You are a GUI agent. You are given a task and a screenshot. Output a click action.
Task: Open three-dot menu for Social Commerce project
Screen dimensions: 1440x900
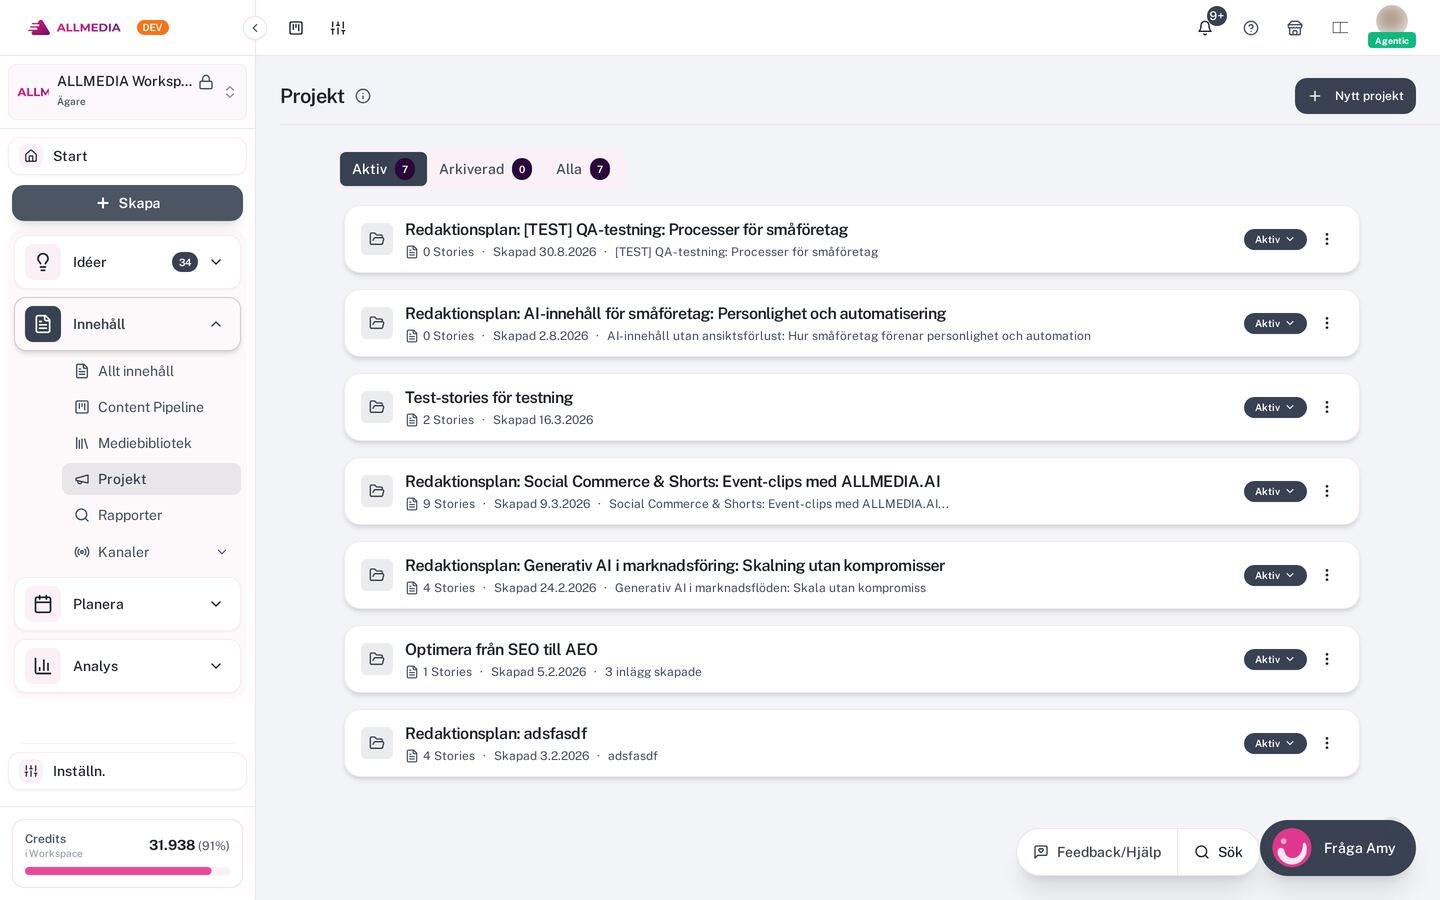point(1327,491)
